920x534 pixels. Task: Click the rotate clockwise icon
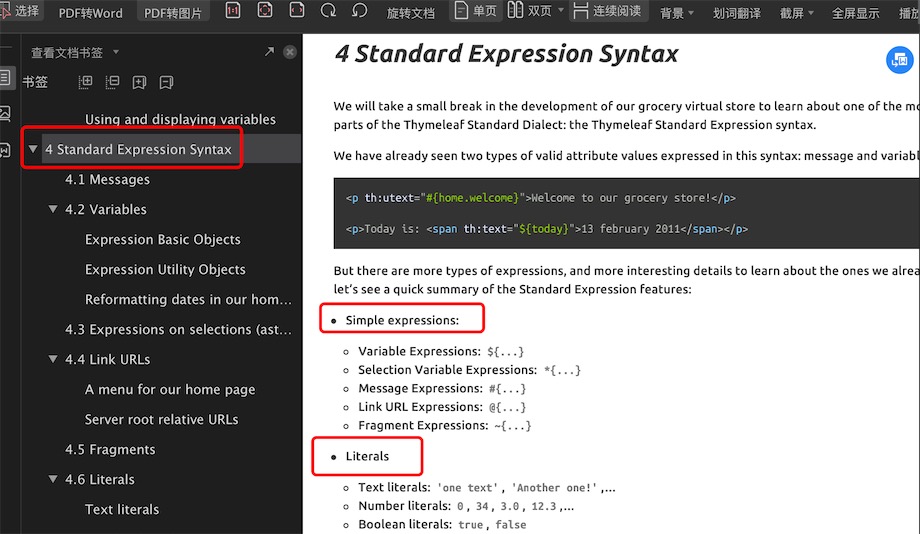(329, 10)
